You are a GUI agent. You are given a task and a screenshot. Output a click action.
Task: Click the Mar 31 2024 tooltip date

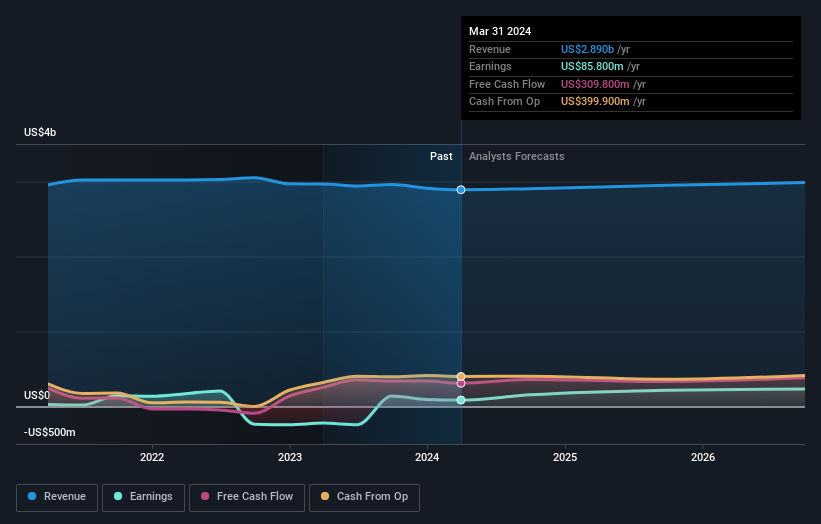(x=498, y=31)
